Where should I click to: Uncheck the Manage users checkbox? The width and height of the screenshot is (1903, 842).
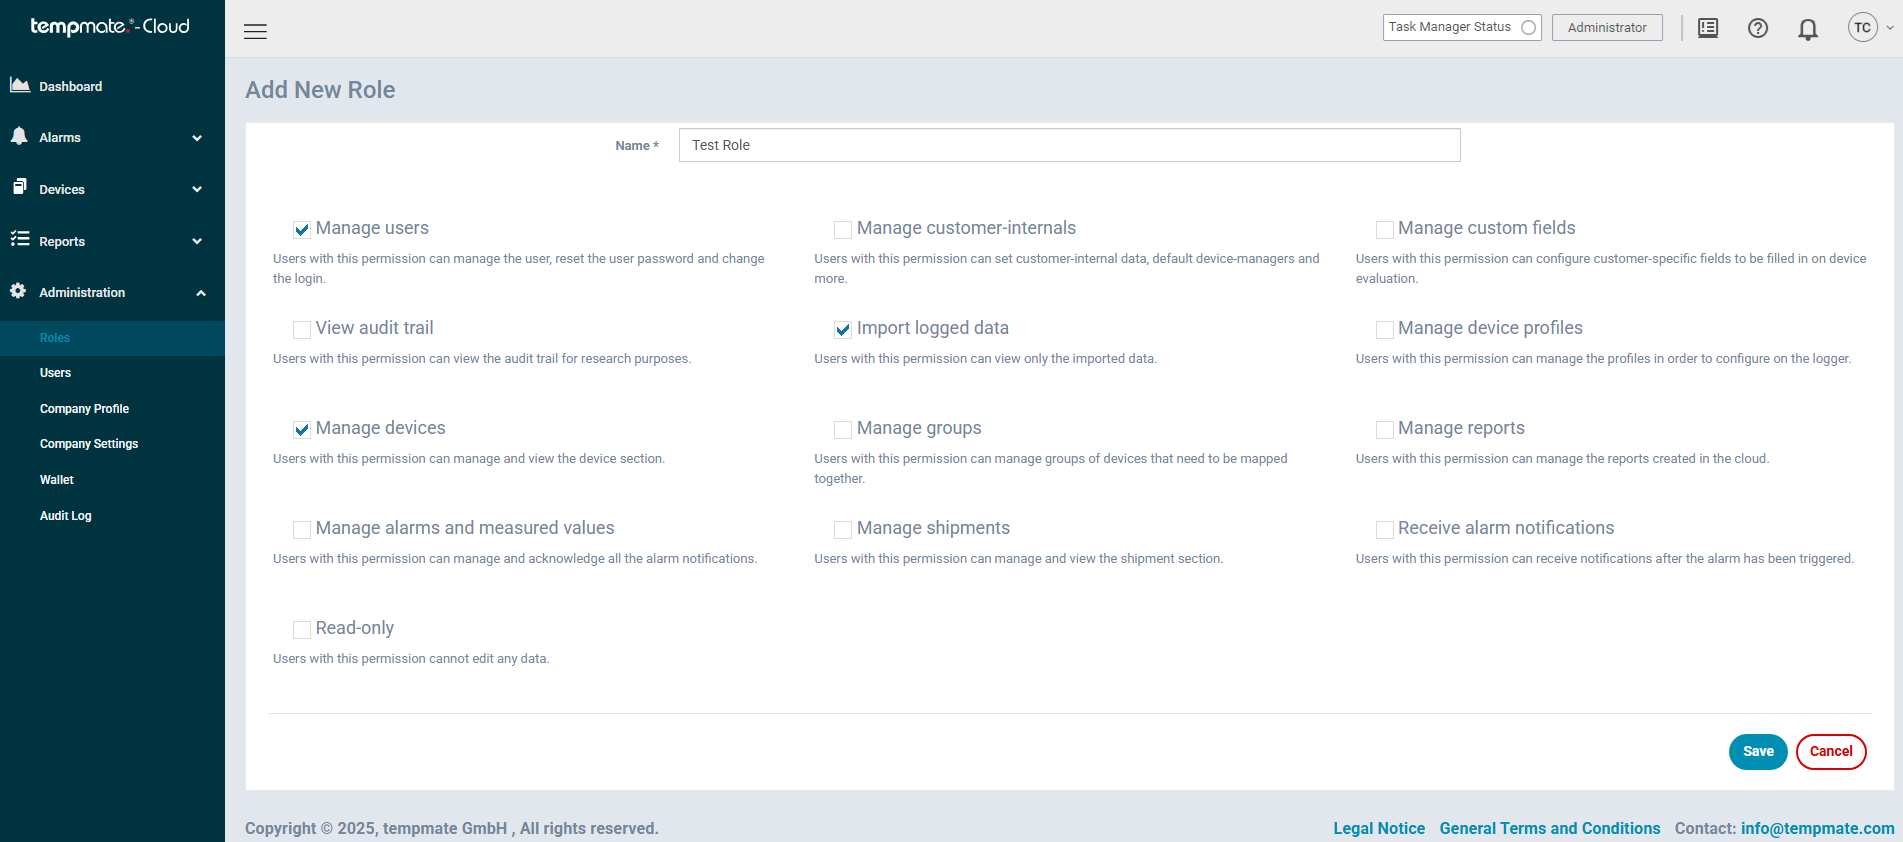pos(302,229)
